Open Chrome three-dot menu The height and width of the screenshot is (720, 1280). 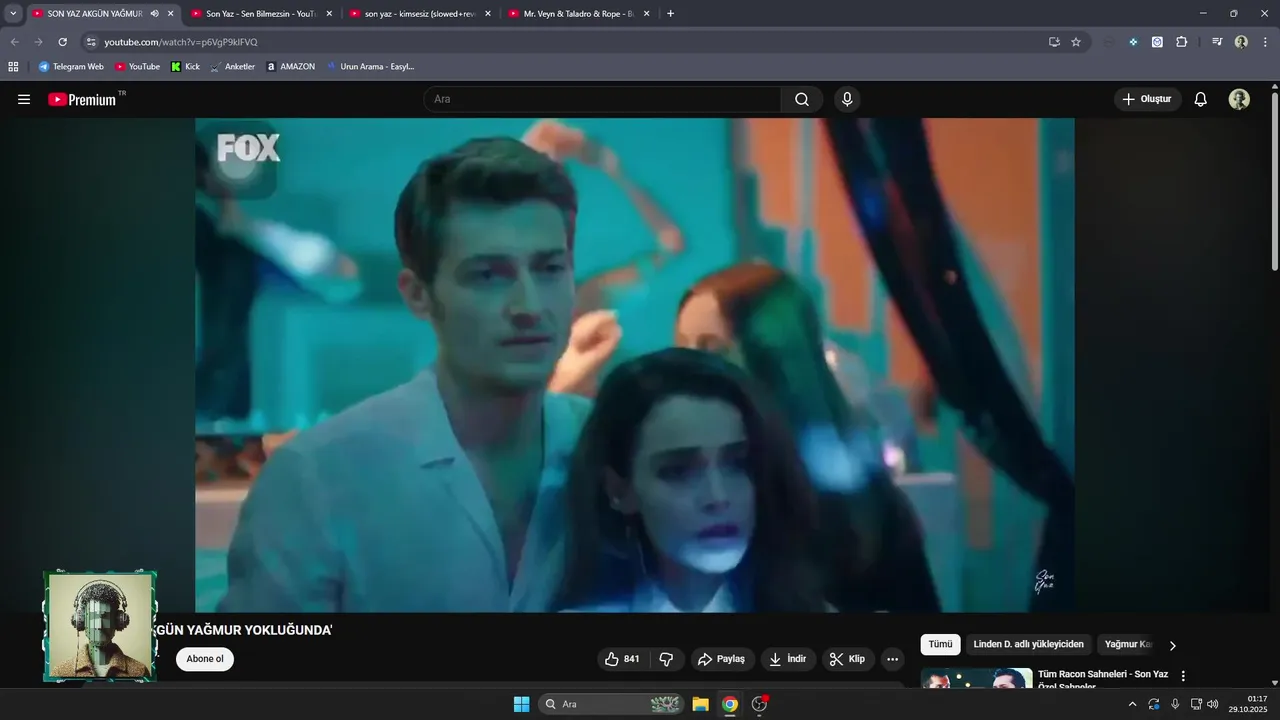(1266, 42)
